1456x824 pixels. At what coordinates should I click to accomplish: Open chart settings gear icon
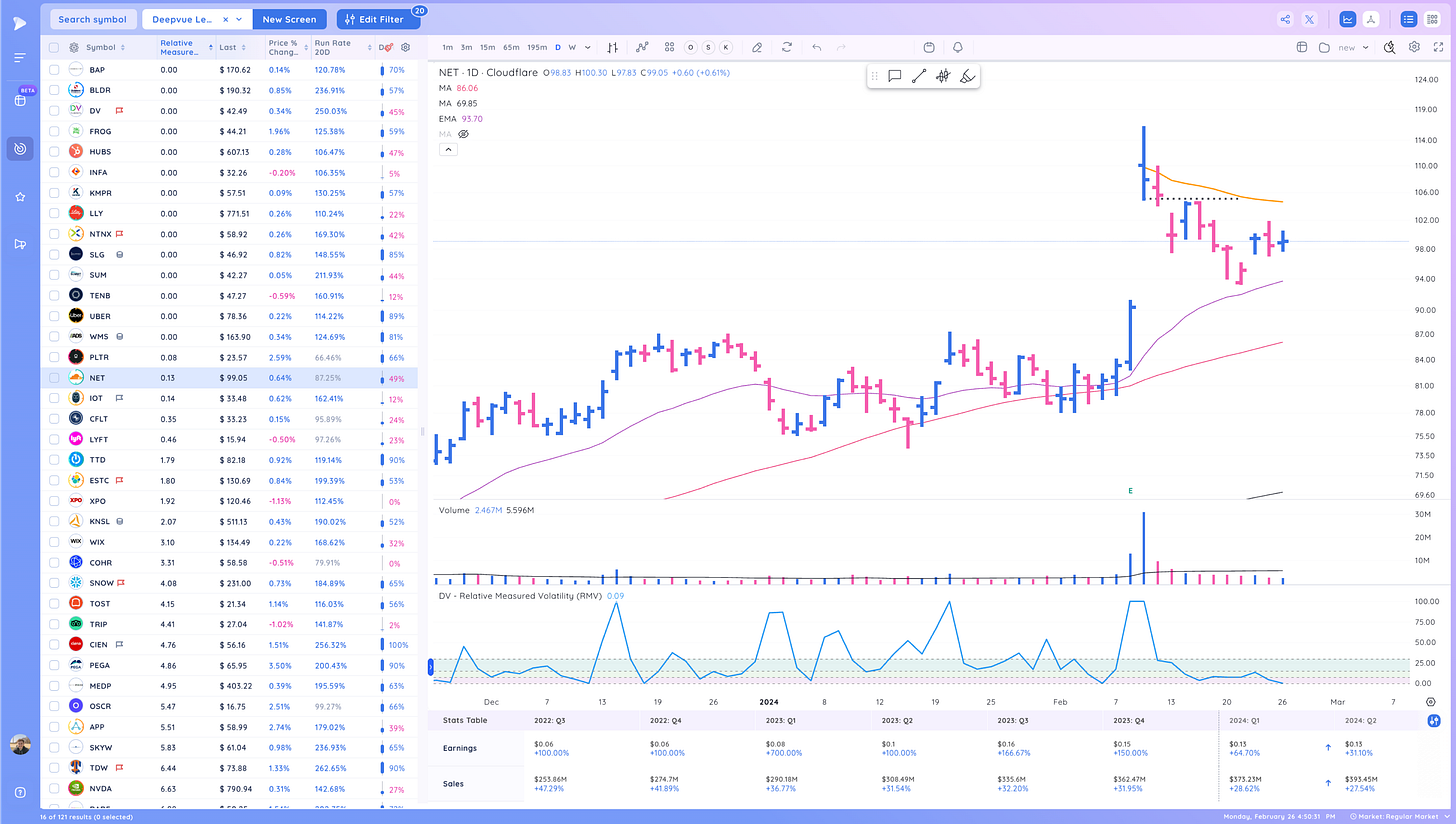pyautogui.click(x=1414, y=47)
